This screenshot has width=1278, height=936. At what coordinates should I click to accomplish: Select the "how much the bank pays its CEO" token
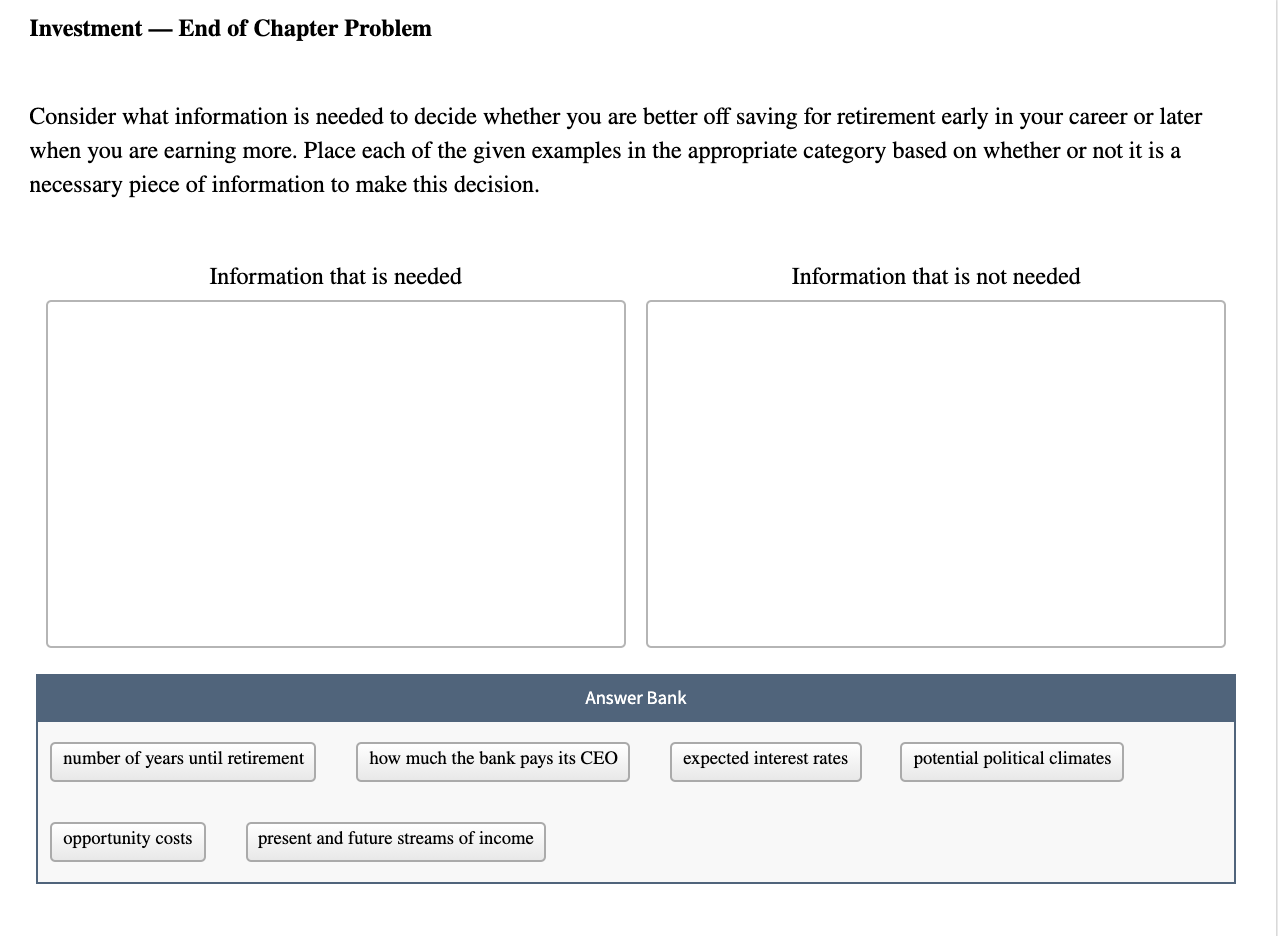[494, 759]
